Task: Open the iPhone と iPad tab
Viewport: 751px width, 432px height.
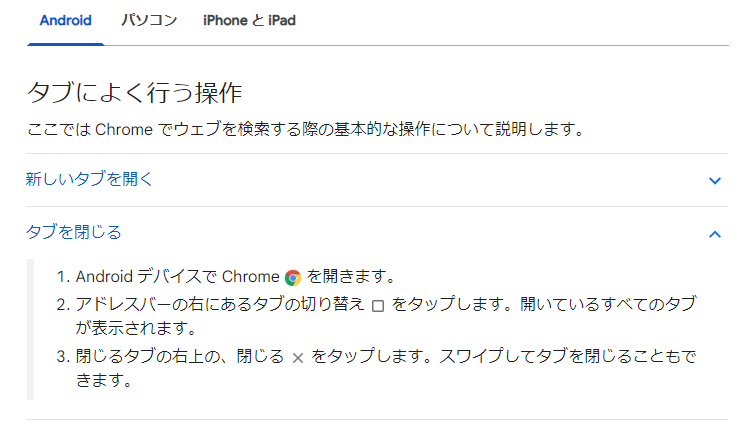Action: (249, 21)
